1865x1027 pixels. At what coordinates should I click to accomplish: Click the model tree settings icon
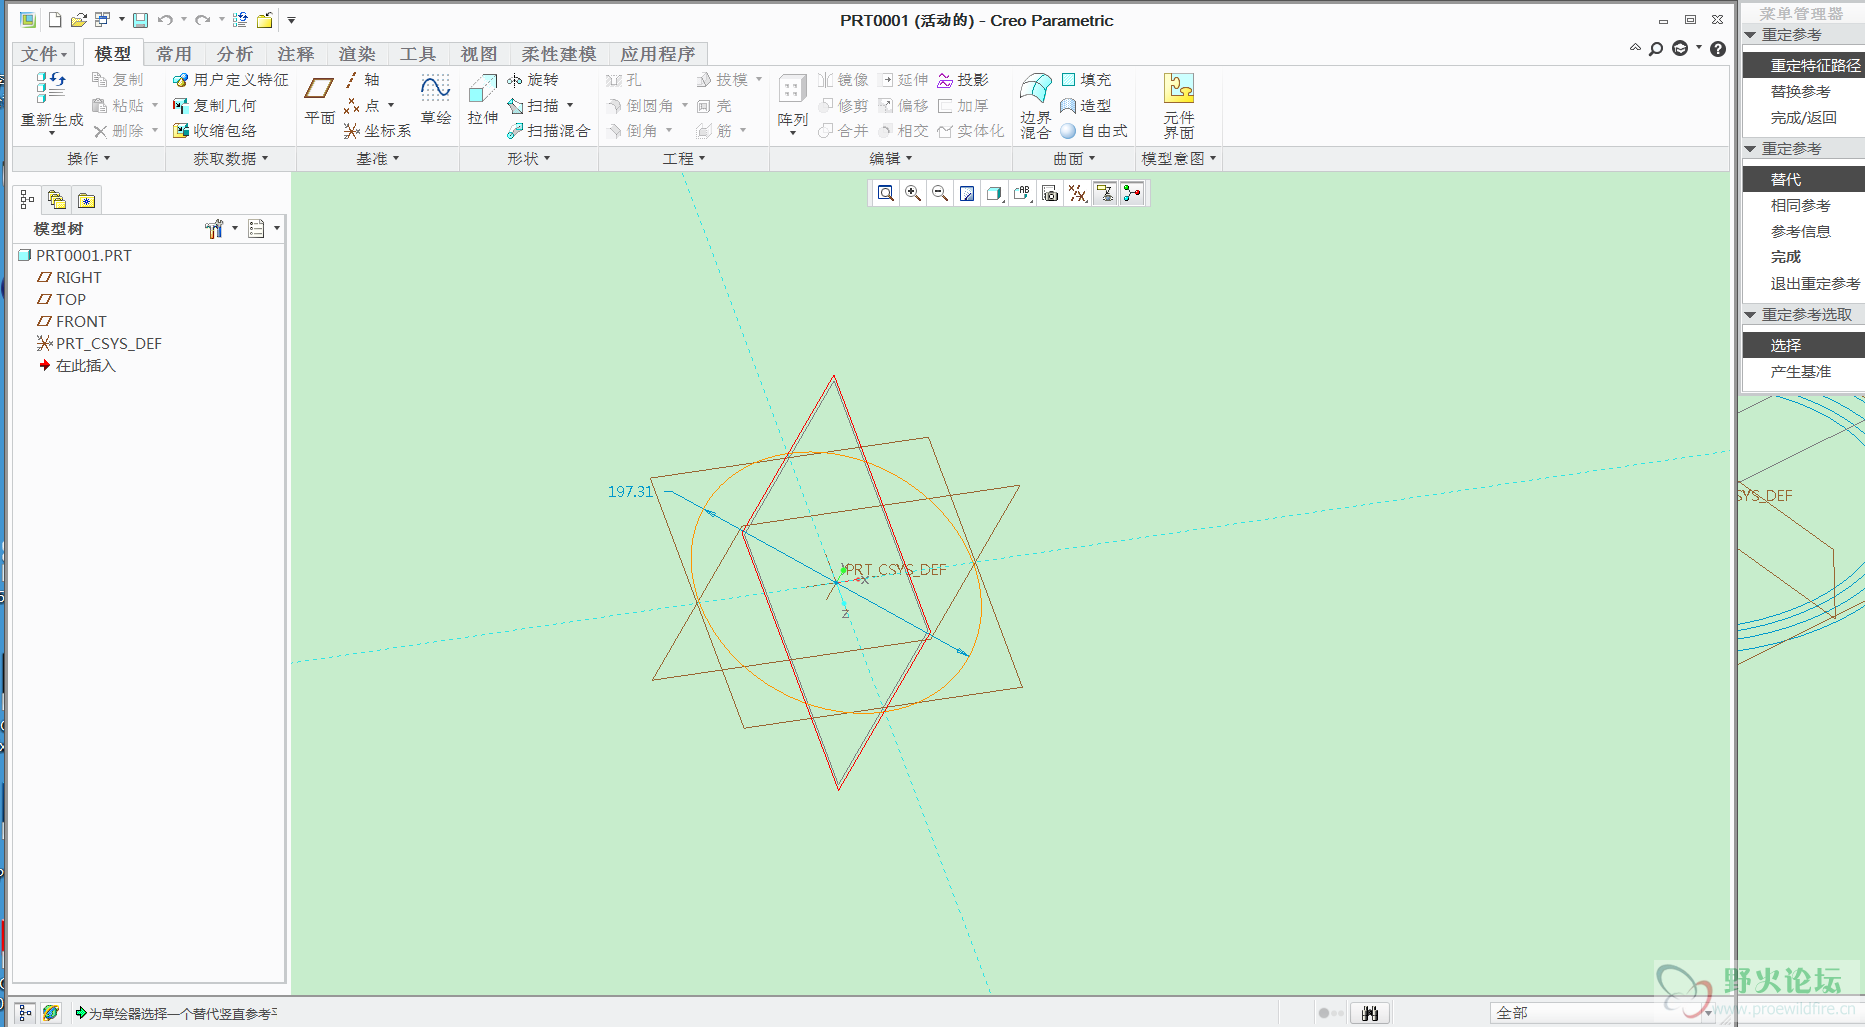point(214,229)
